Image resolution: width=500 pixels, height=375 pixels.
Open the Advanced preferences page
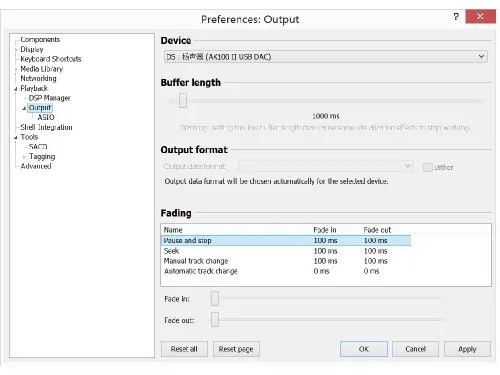[x=36, y=166]
